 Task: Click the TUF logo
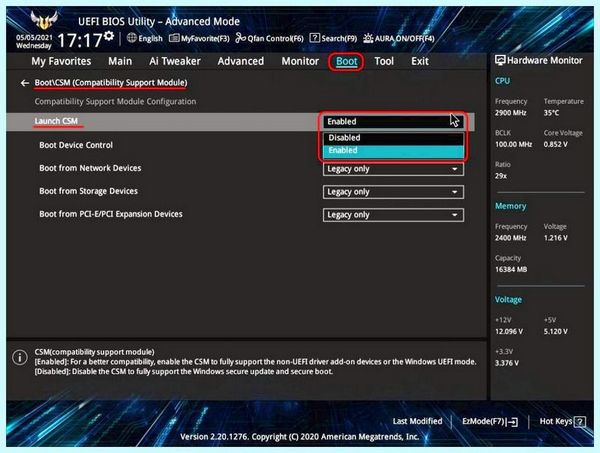click(x=44, y=20)
